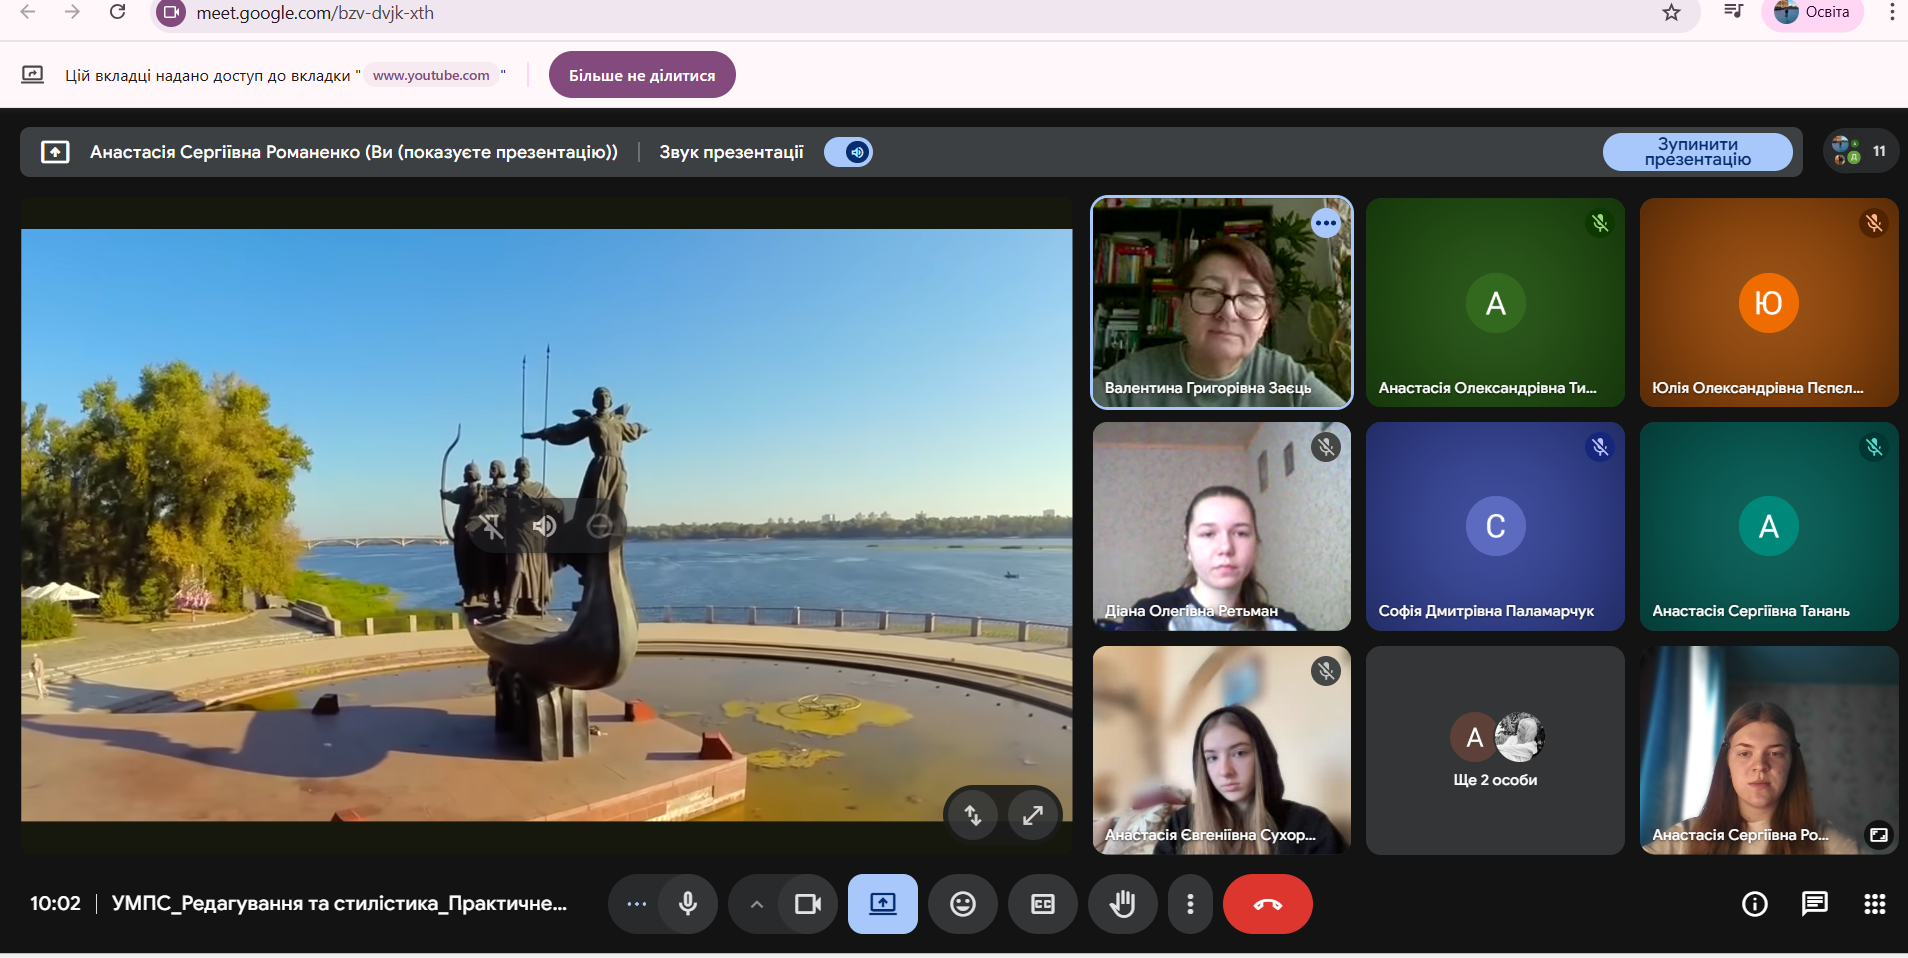Click the share screen button
1908x958 pixels.
pyautogui.click(x=882, y=904)
